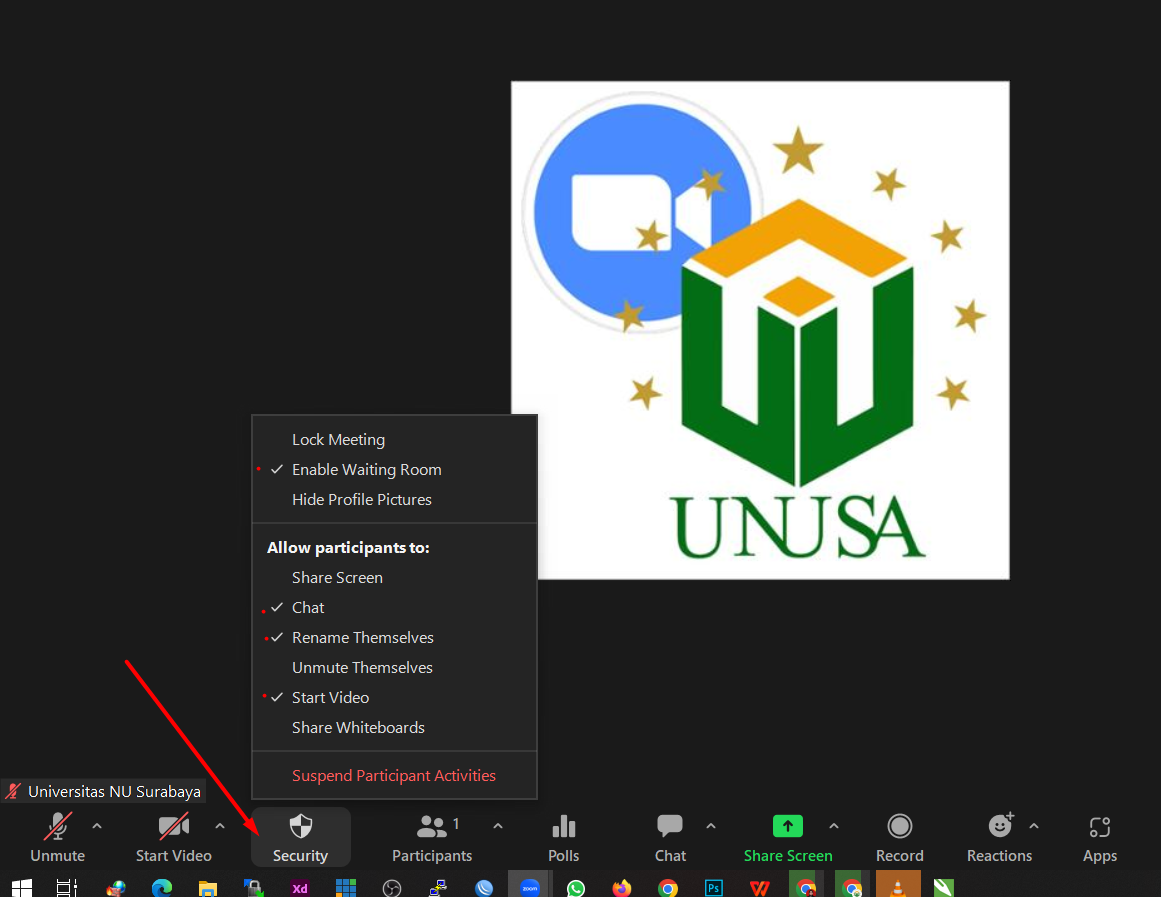
Task: Open the Polls bar-chart icon
Action: tap(563, 826)
